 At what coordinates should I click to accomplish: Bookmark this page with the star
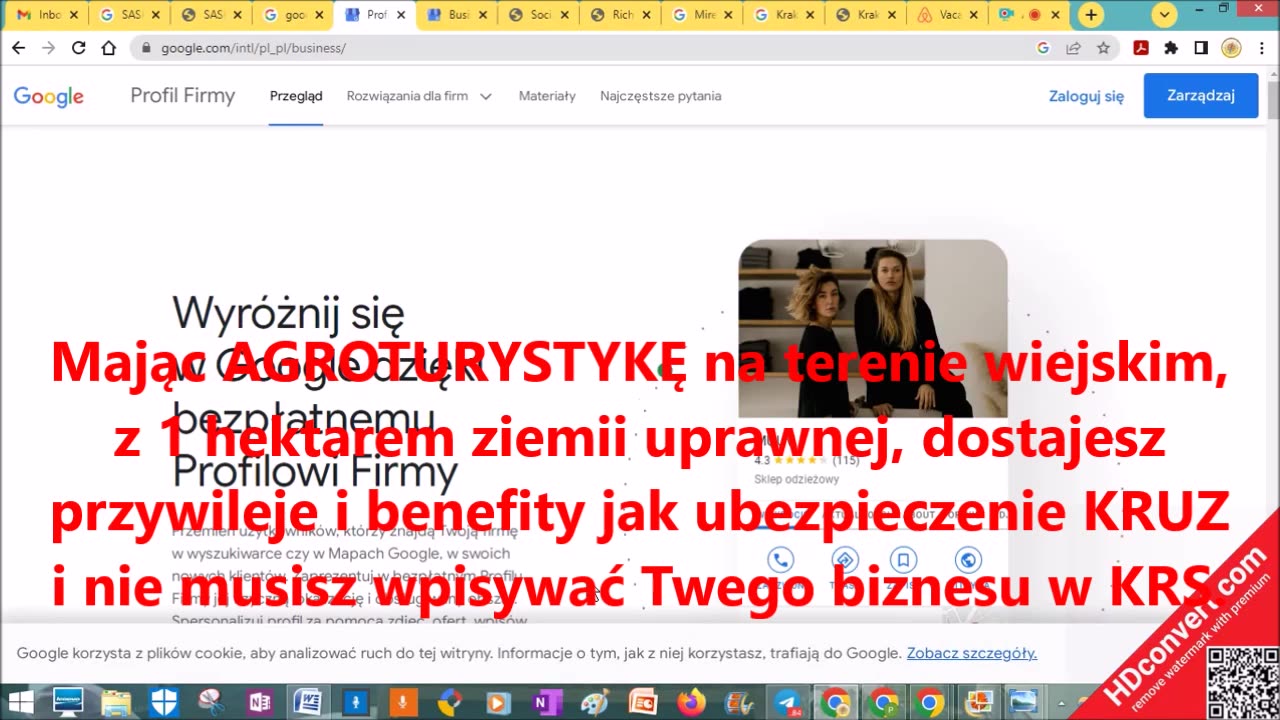coord(1103,48)
